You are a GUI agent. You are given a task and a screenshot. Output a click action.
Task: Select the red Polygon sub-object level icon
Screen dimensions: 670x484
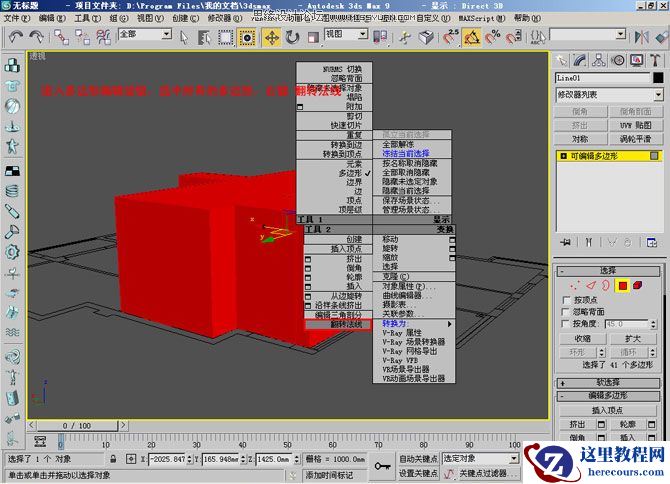(622, 285)
